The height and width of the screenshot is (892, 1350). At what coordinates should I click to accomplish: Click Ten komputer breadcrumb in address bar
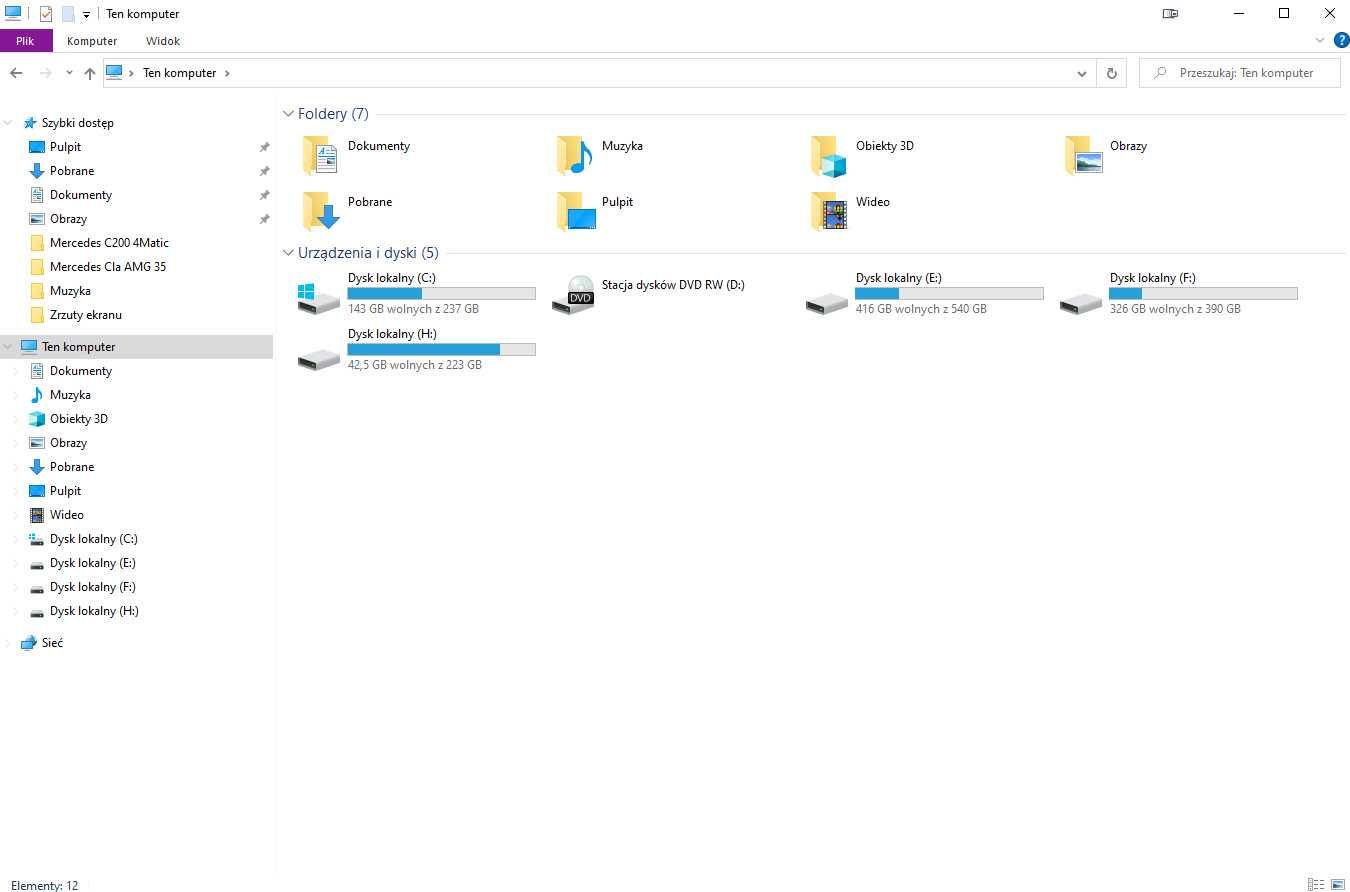point(180,73)
